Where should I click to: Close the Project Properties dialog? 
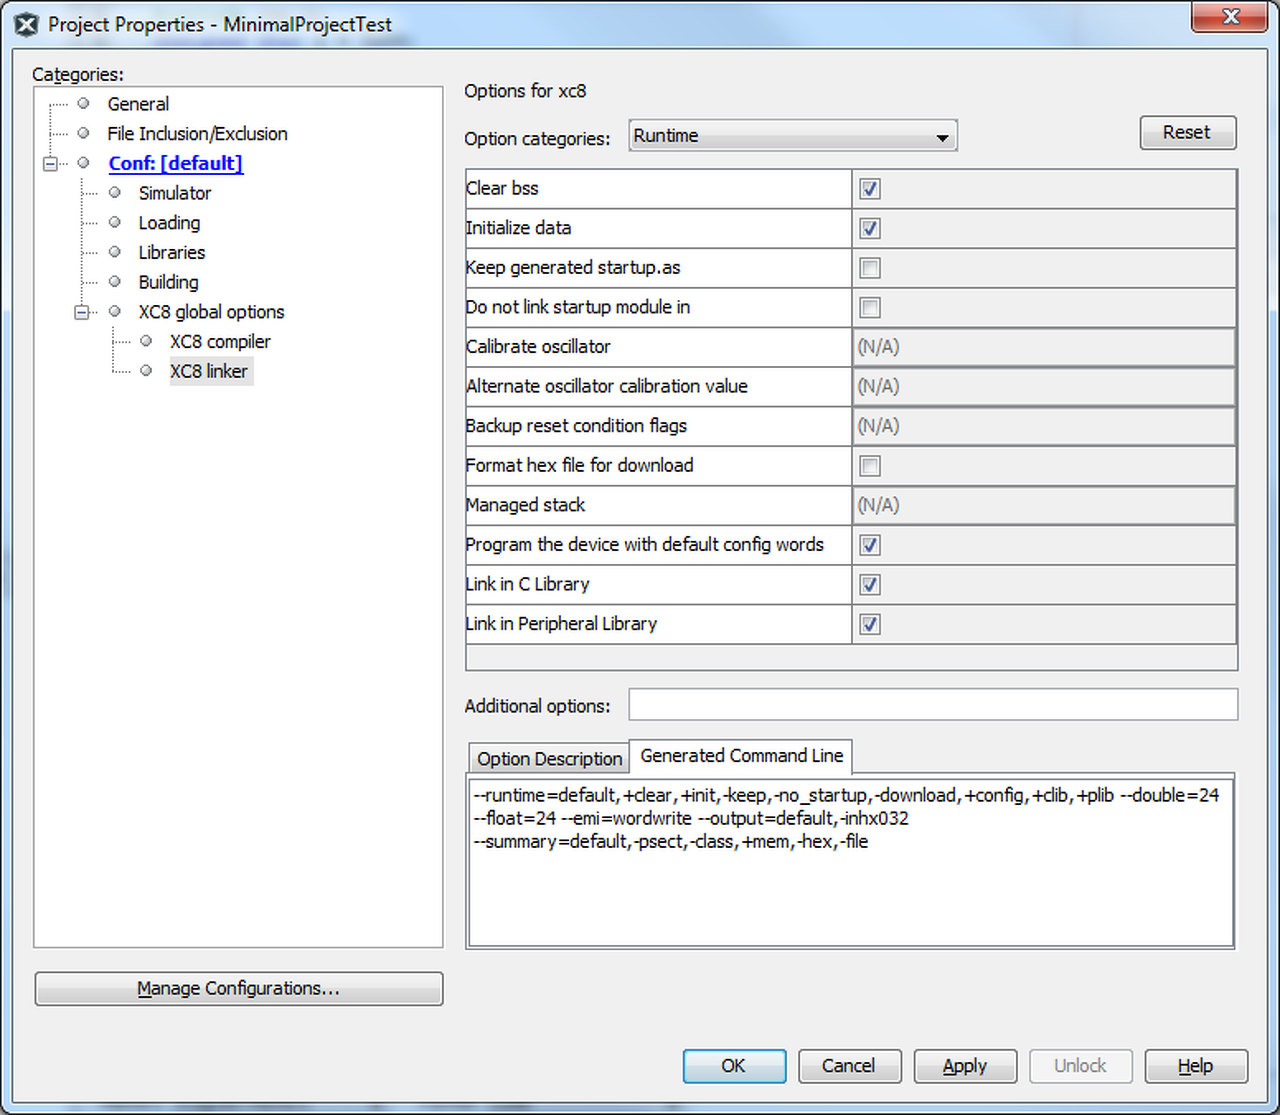1231,17
